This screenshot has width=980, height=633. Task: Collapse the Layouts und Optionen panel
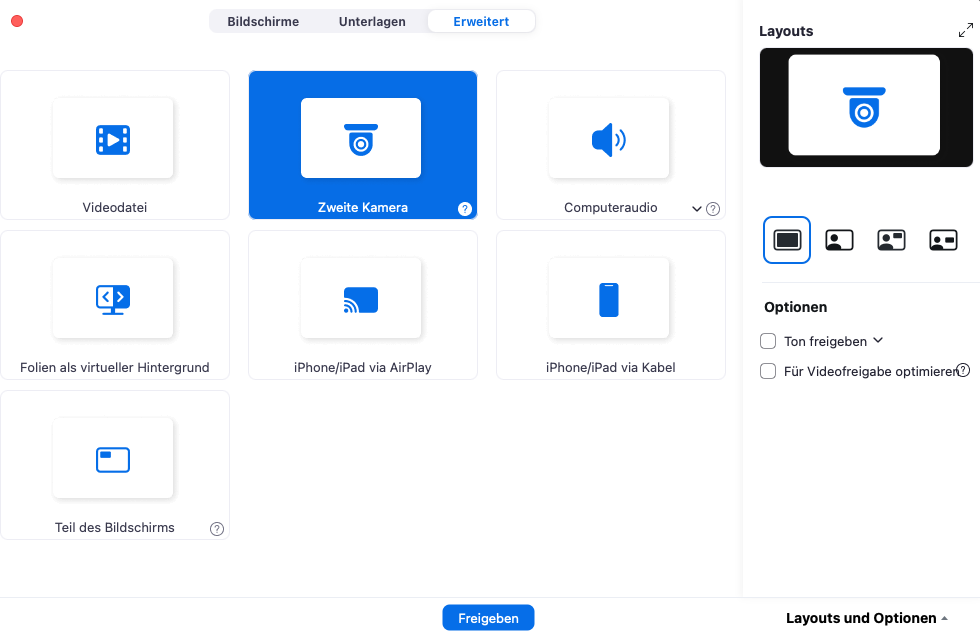pyautogui.click(x=866, y=618)
